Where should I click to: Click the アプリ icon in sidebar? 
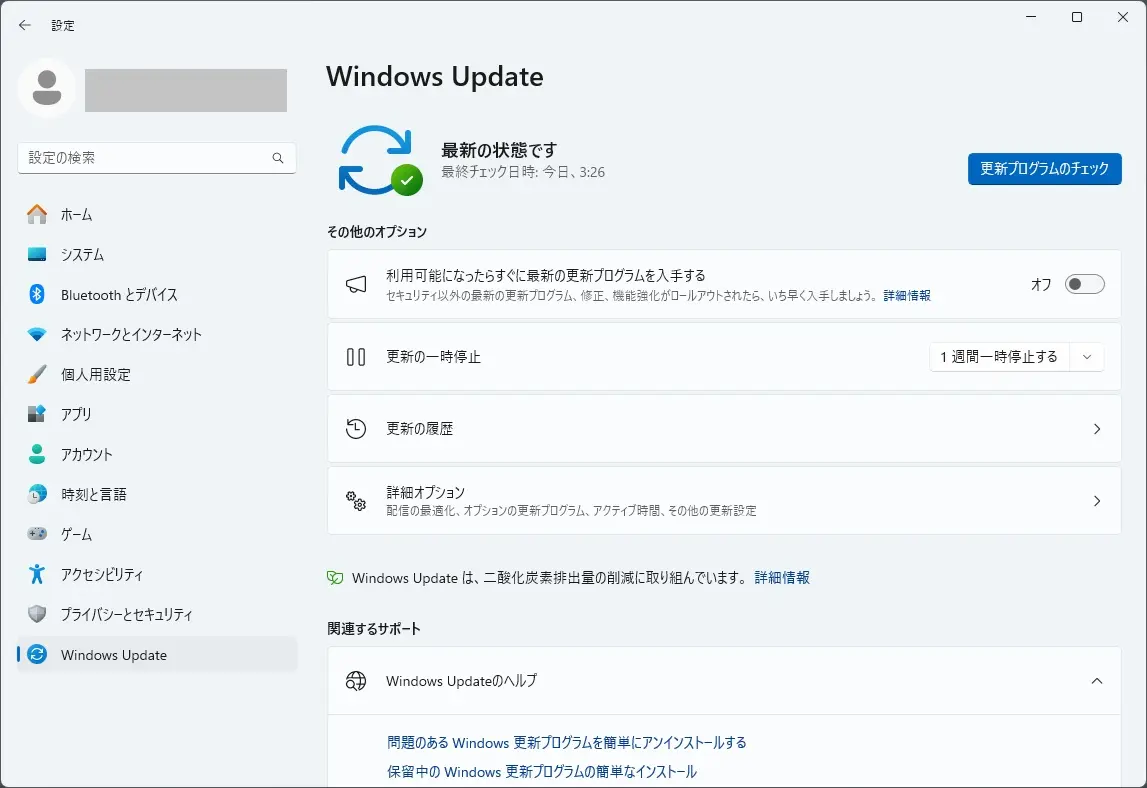(37, 414)
